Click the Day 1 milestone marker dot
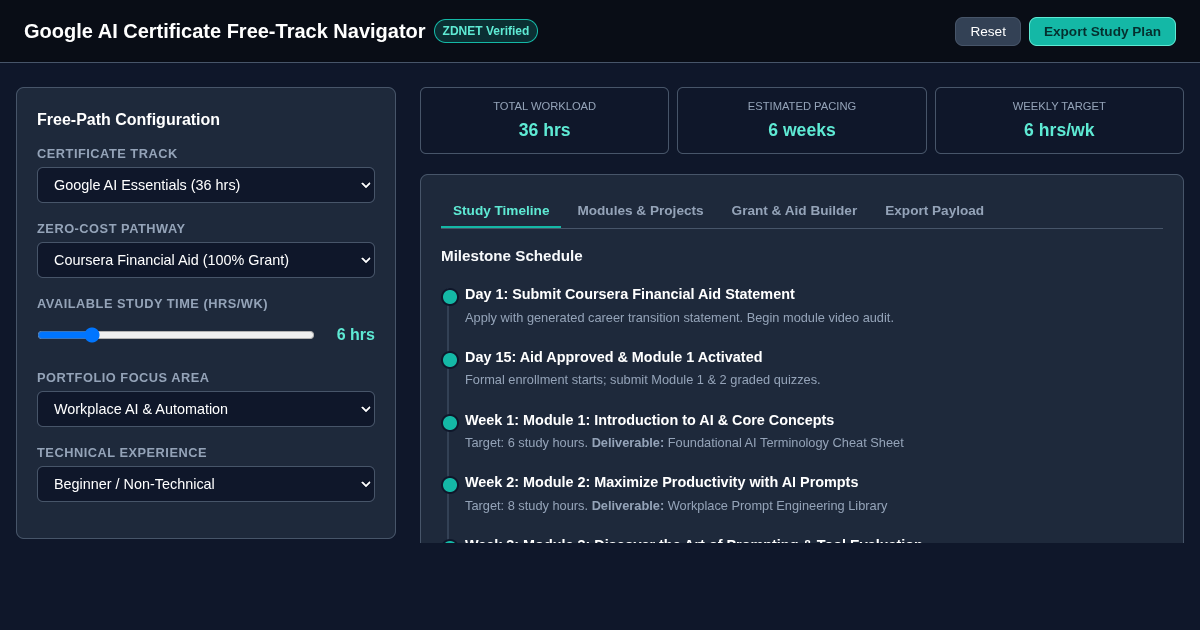Viewport: 1200px width, 630px height. [x=450, y=297]
